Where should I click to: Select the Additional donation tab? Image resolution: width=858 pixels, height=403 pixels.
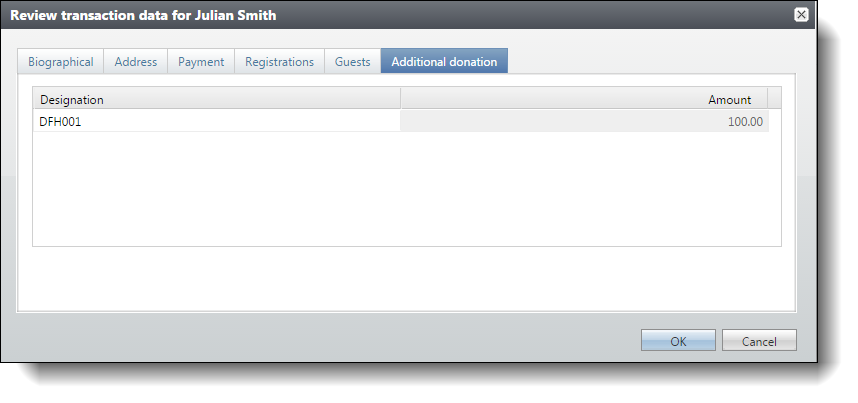pyautogui.click(x=444, y=61)
